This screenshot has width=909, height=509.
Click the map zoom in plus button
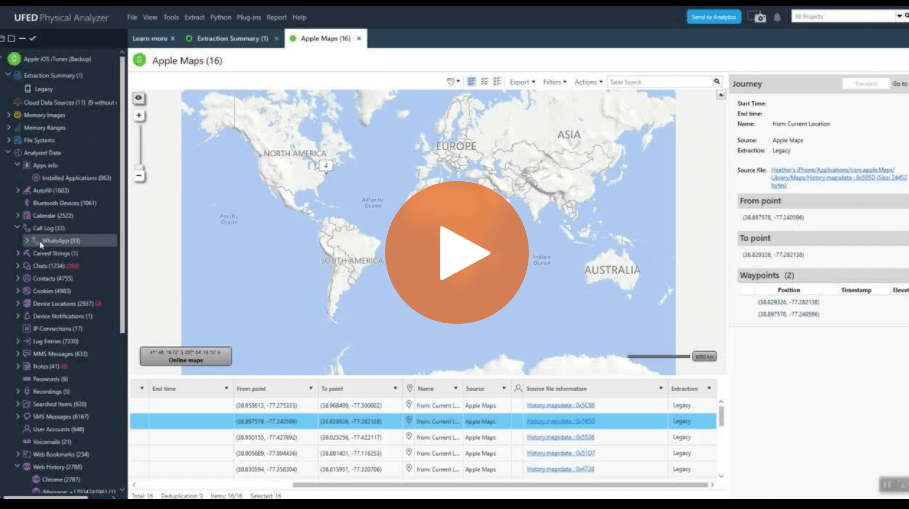pos(139,115)
